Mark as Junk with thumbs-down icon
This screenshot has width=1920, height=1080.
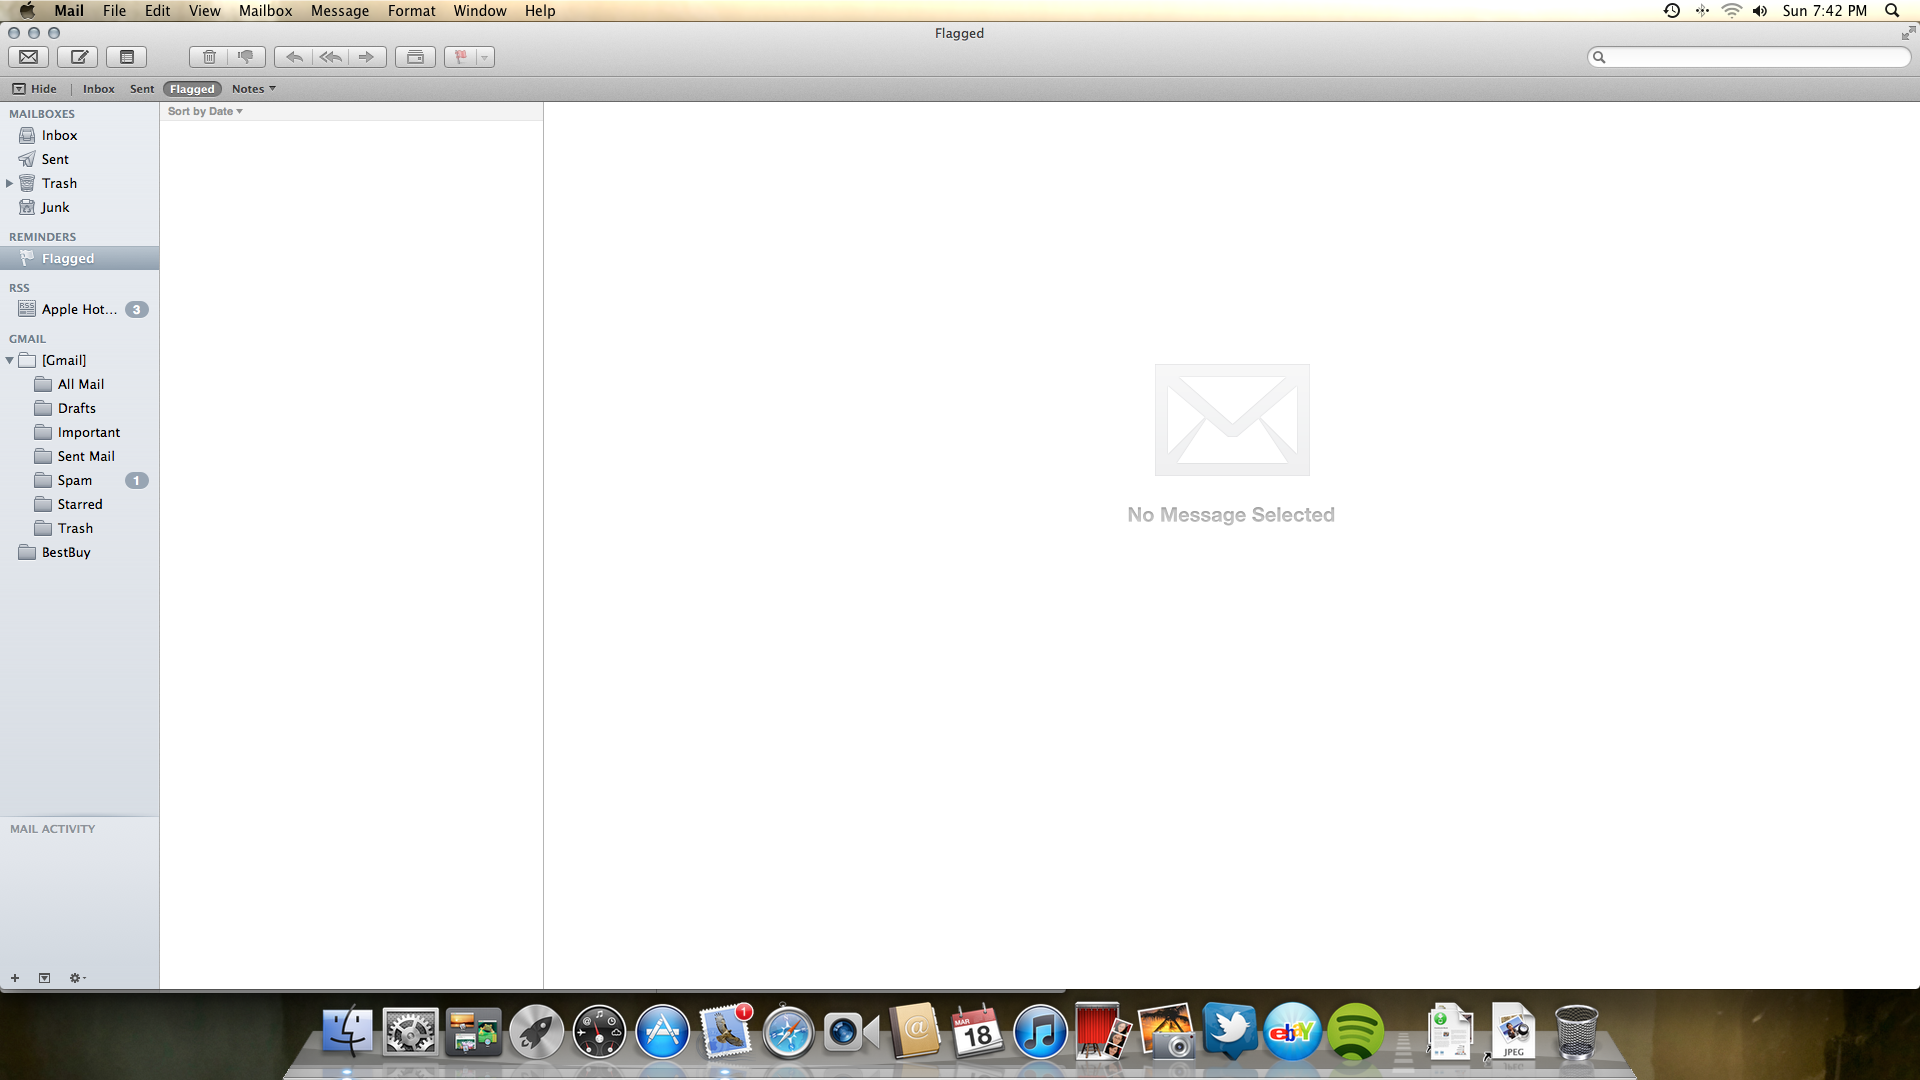coord(246,57)
